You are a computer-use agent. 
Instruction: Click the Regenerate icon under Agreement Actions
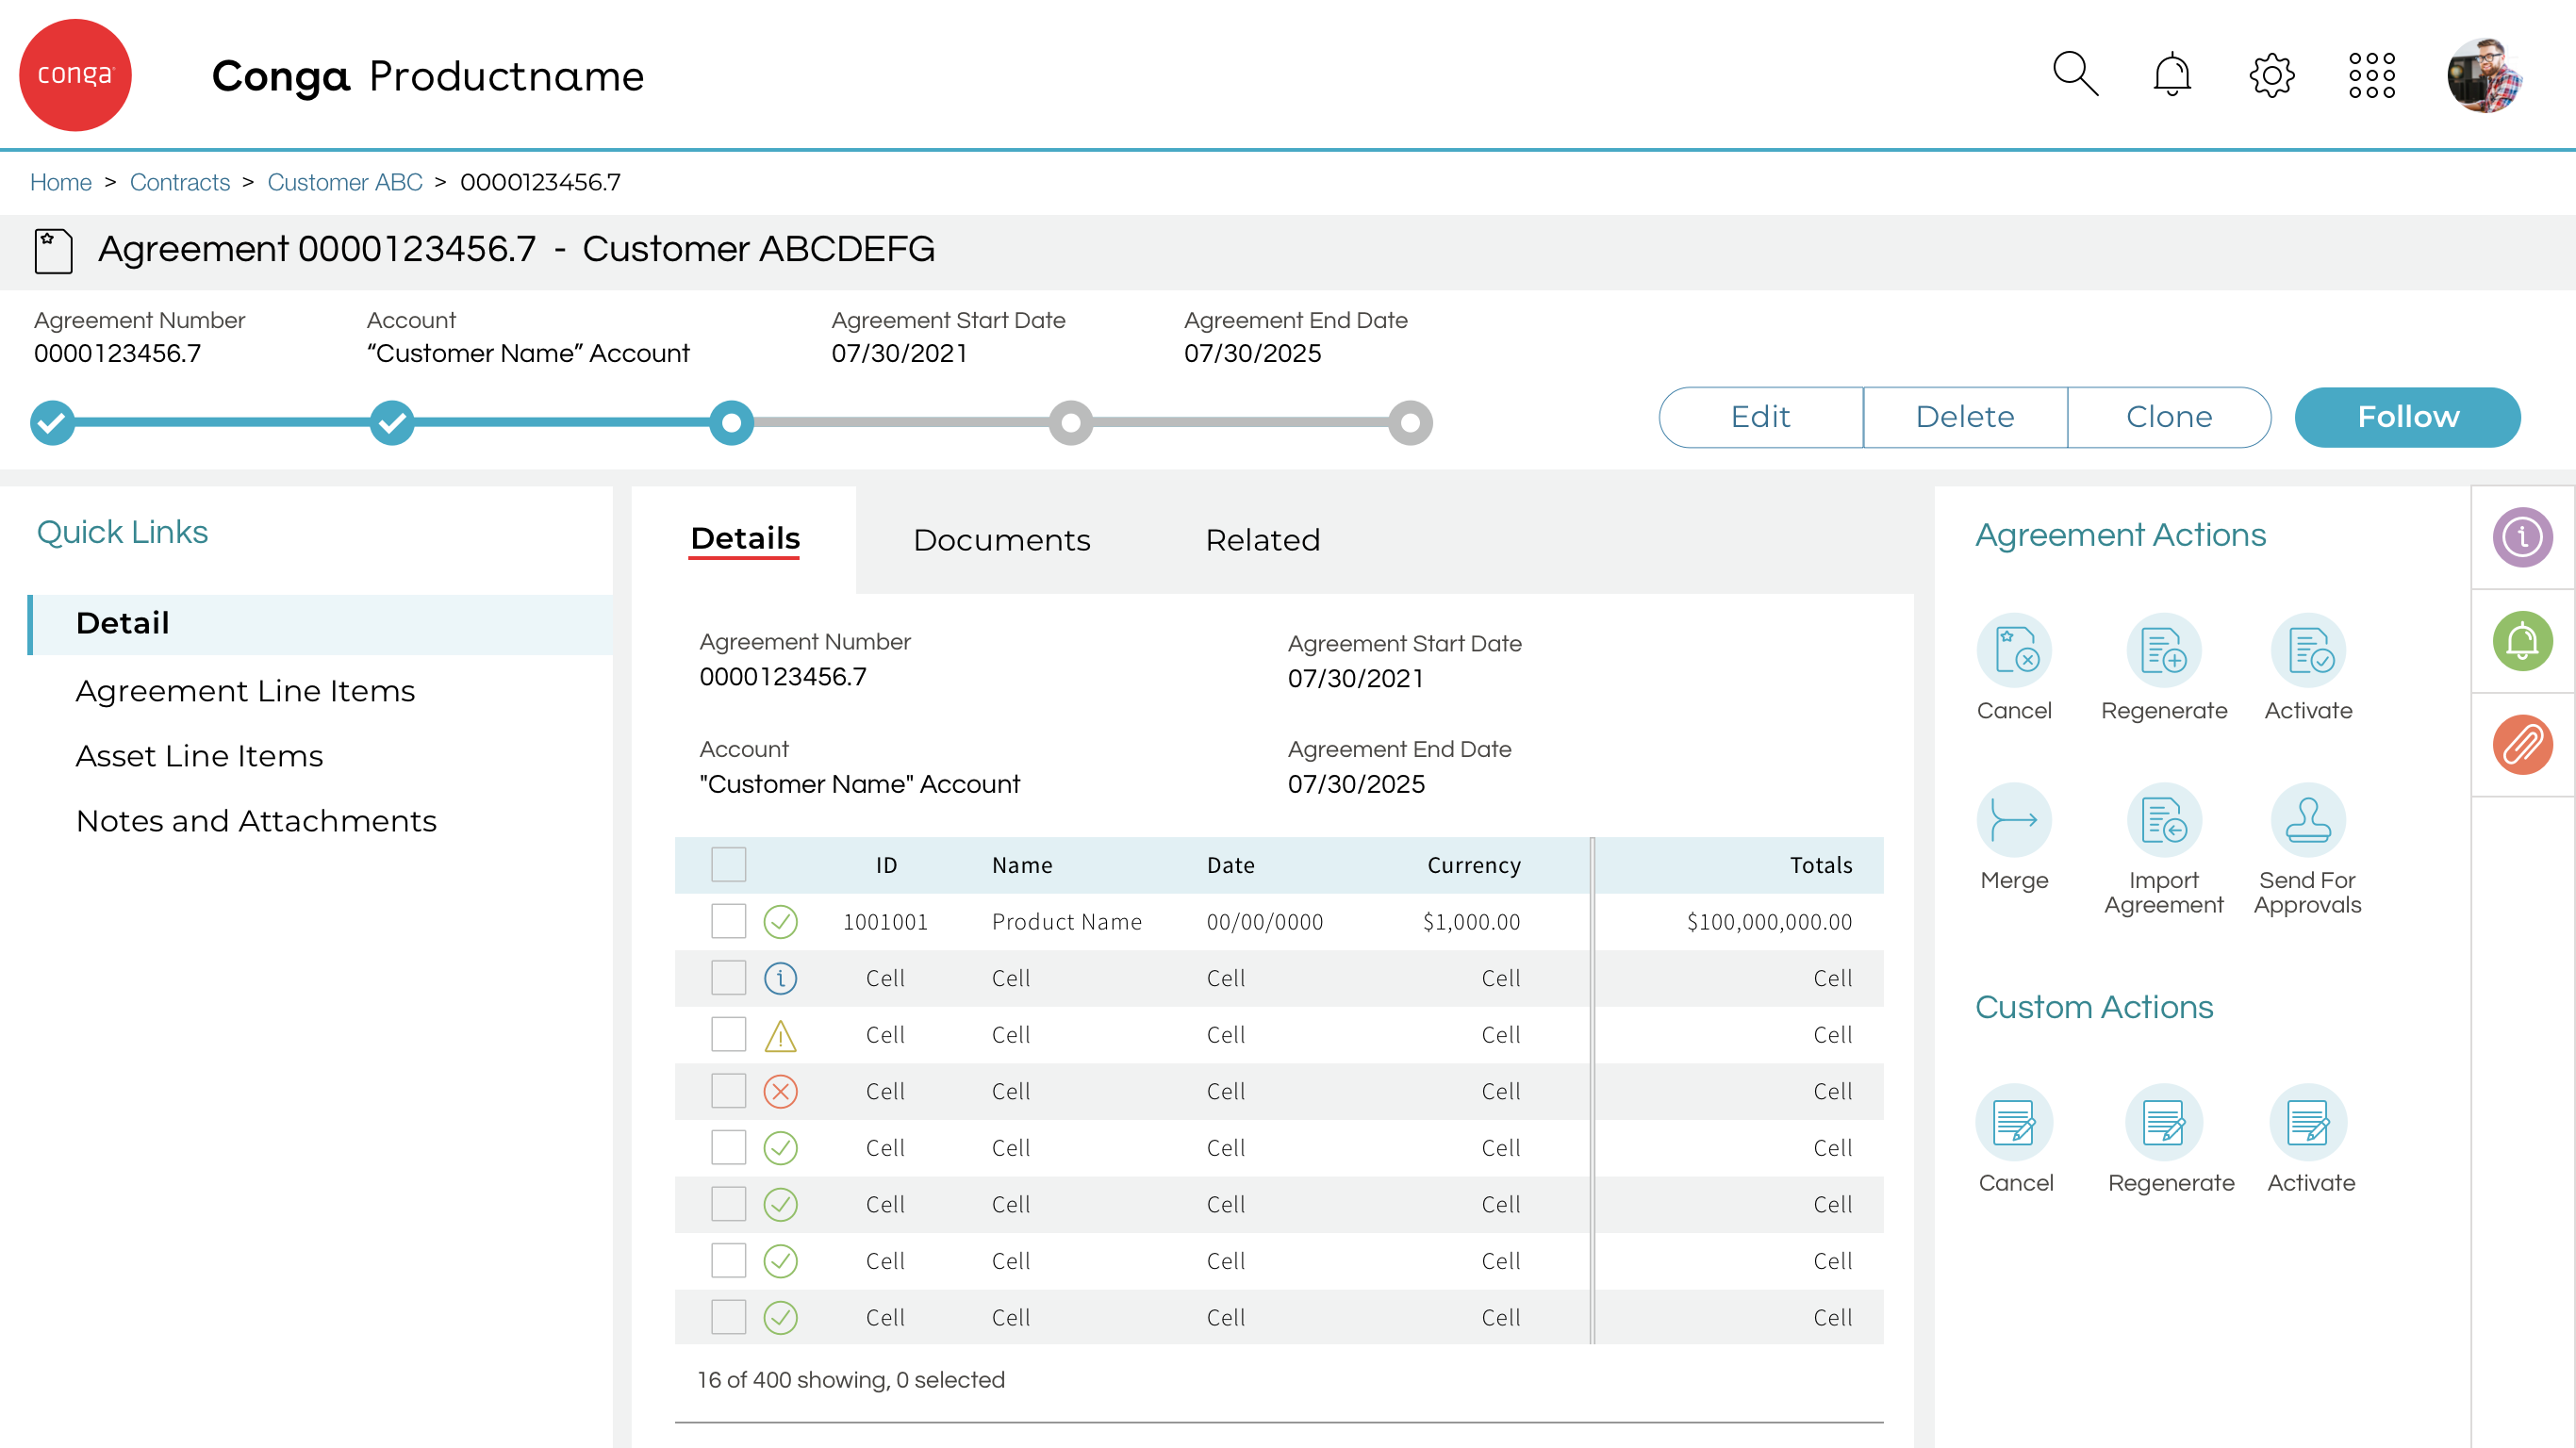(2163, 651)
